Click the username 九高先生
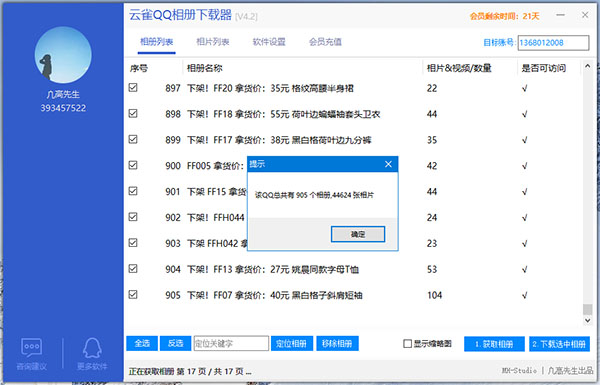 click(x=63, y=94)
